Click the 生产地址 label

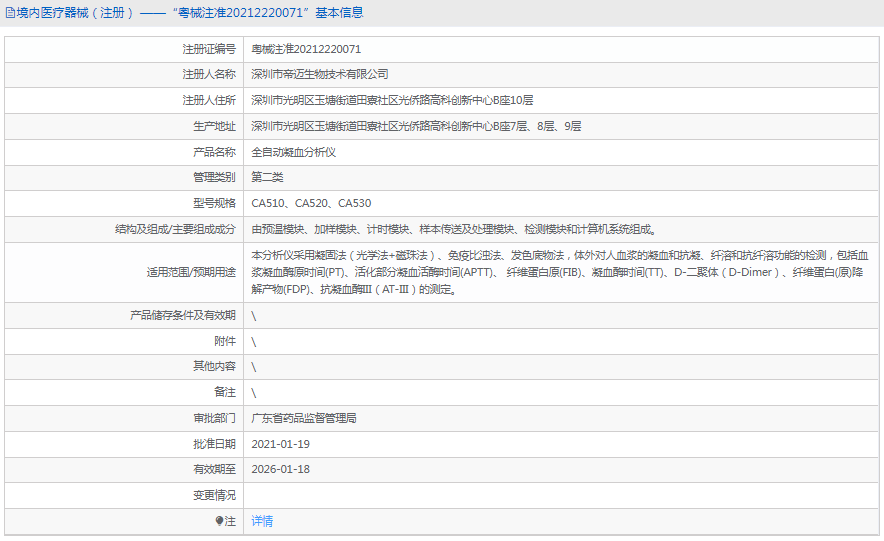tap(214, 126)
